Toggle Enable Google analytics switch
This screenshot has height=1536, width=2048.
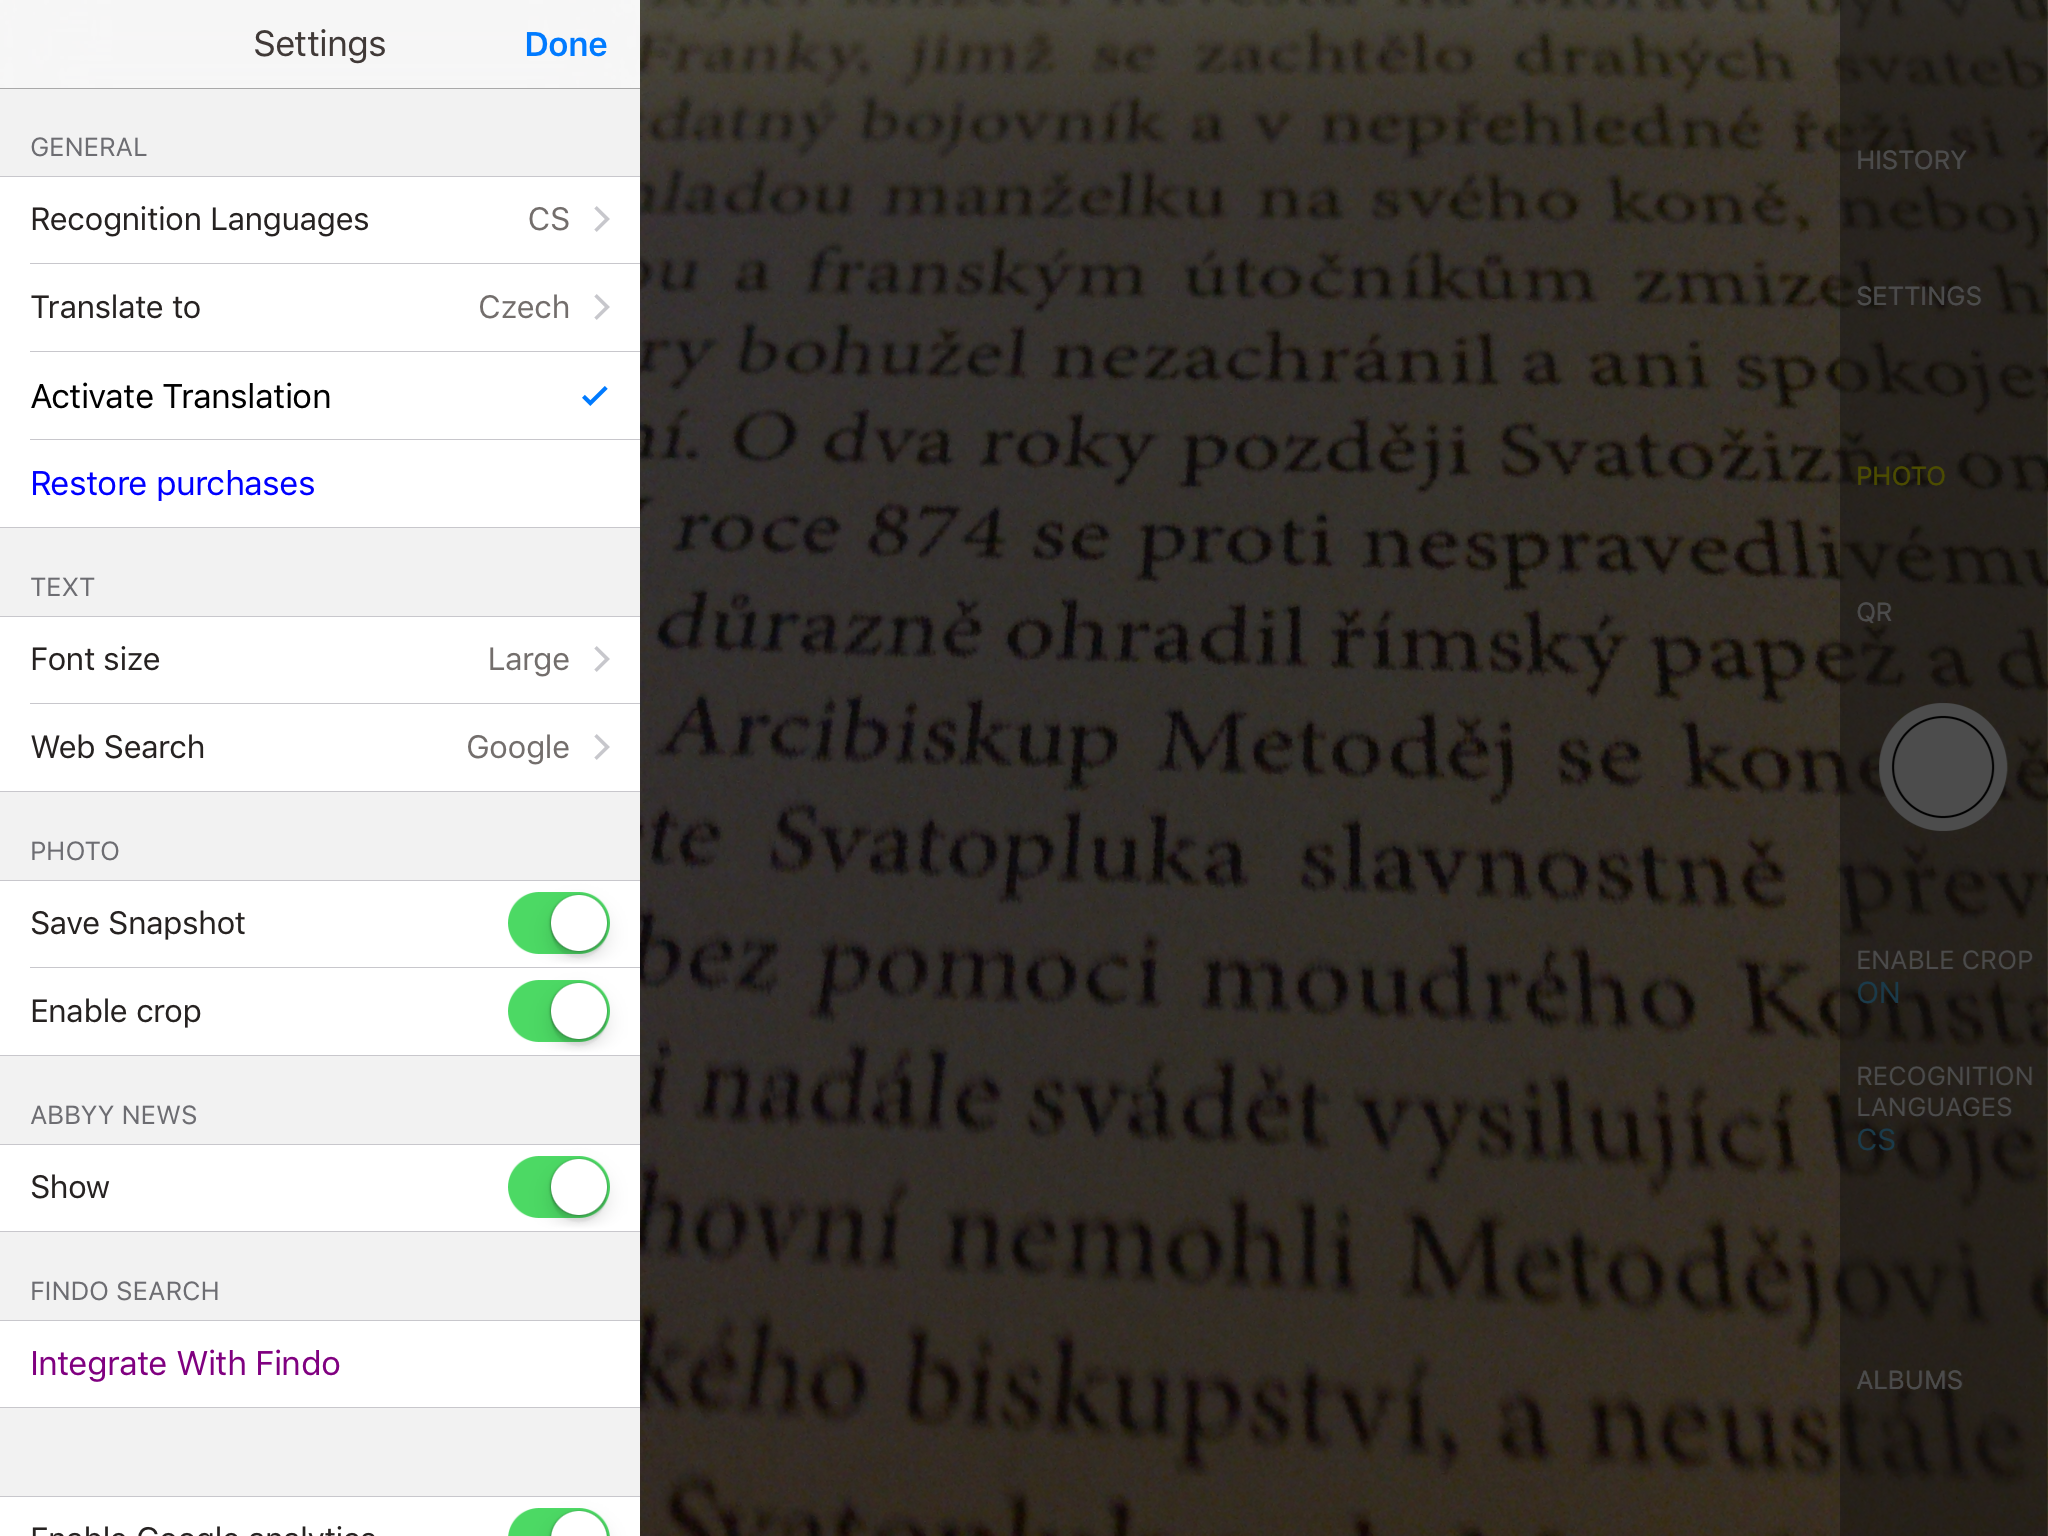[x=559, y=1522]
